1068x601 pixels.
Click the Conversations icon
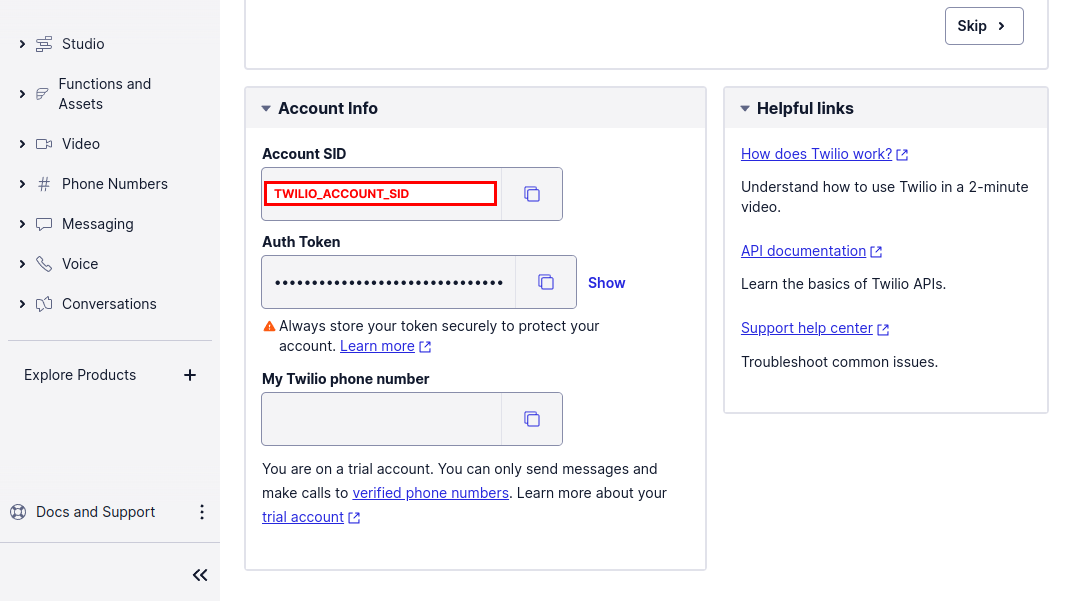coord(44,304)
